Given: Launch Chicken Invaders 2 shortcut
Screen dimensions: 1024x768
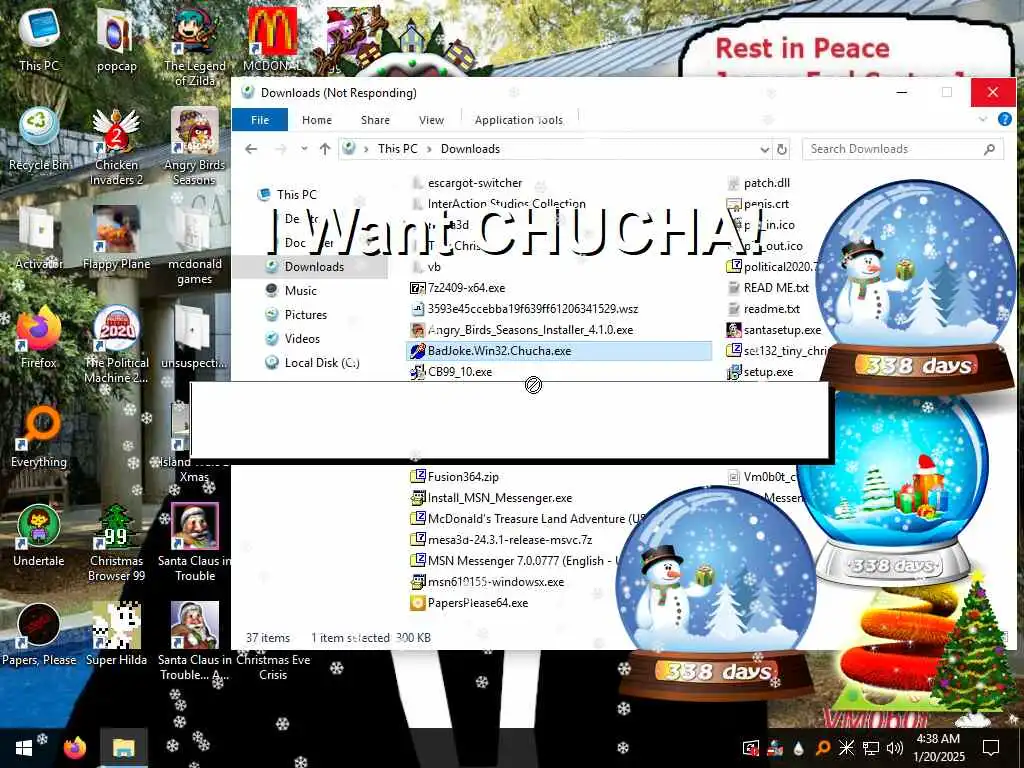Looking at the screenshot, I should (x=116, y=146).
